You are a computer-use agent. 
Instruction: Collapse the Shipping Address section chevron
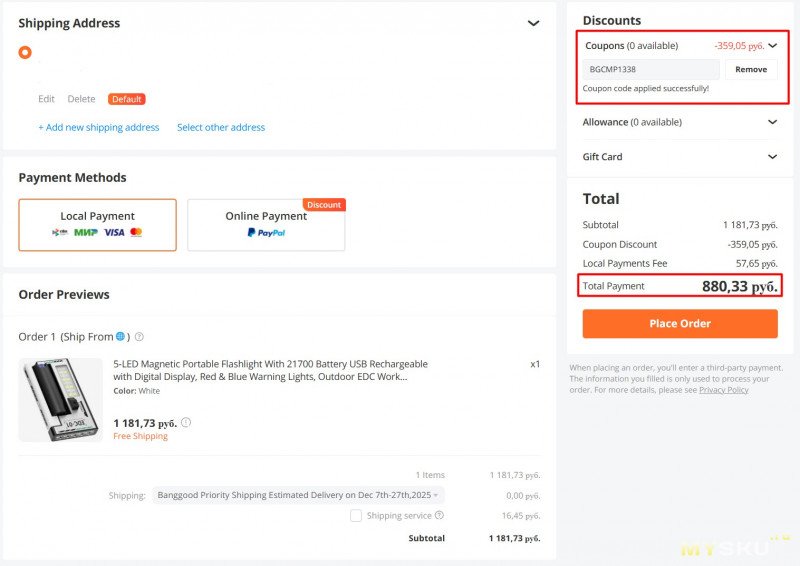(533, 23)
